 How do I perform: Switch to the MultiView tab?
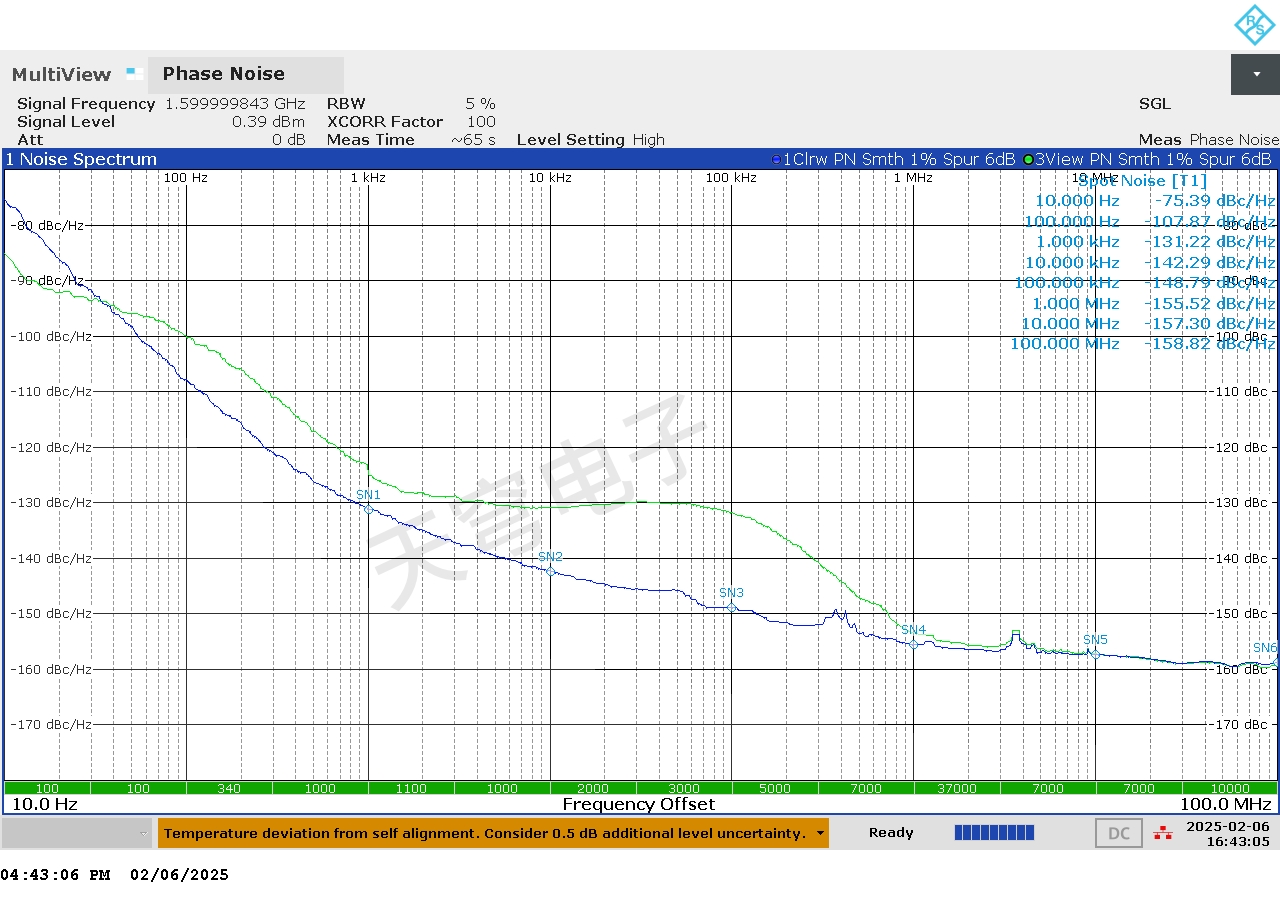point(61,75)
